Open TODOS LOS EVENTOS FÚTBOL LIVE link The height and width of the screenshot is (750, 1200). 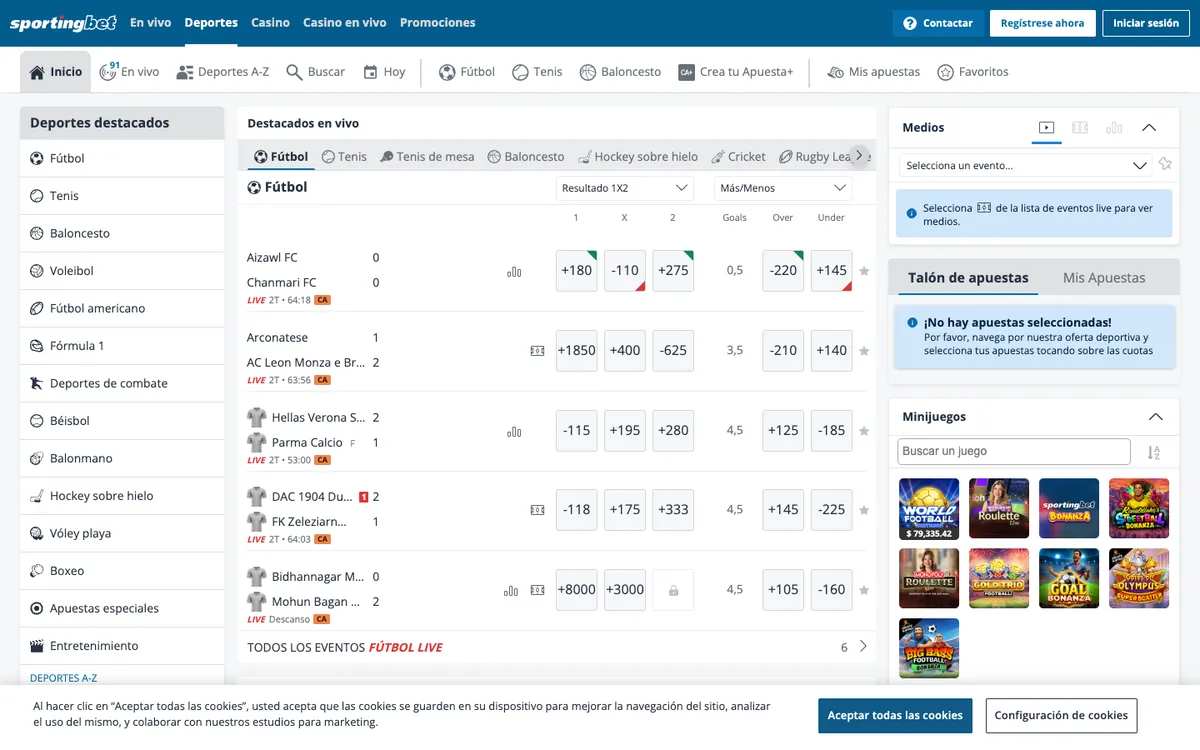(x=345, y=648)
